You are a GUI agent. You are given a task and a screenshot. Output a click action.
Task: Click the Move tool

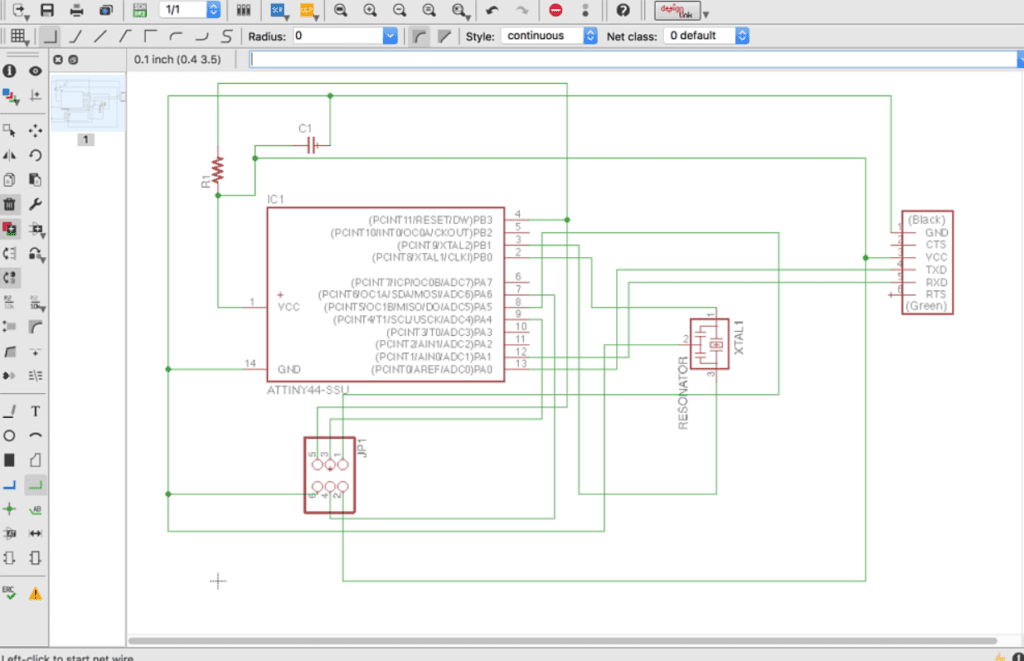pyautogui.click(x=36, y=130)
